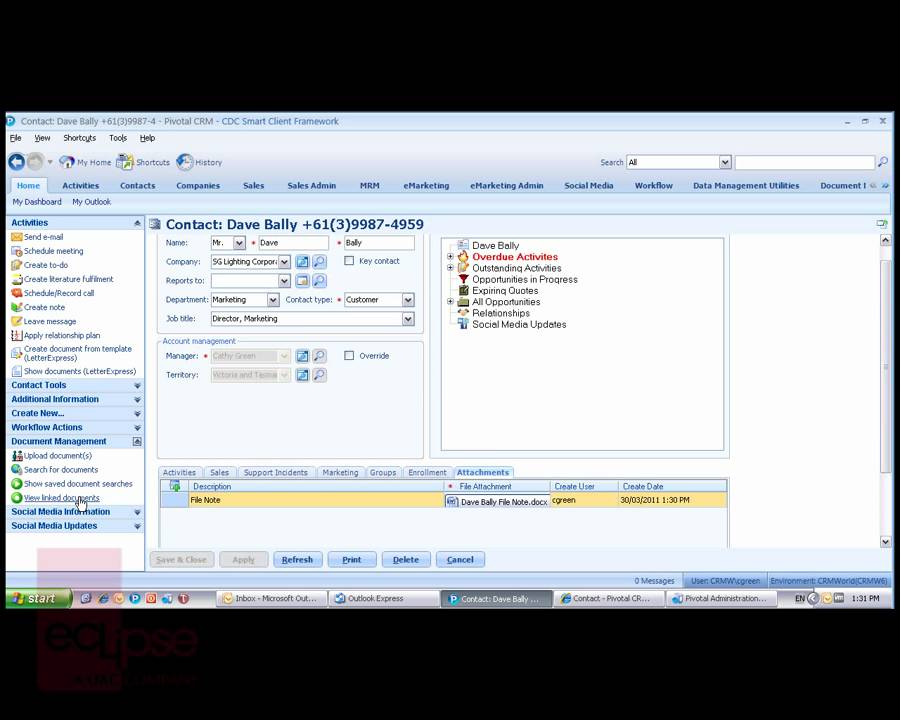Image resolution: width=900 pixels, height=720 pixels.
Task: Open the Tools menu
Action: pyautogui.click(x=118, y=138)
